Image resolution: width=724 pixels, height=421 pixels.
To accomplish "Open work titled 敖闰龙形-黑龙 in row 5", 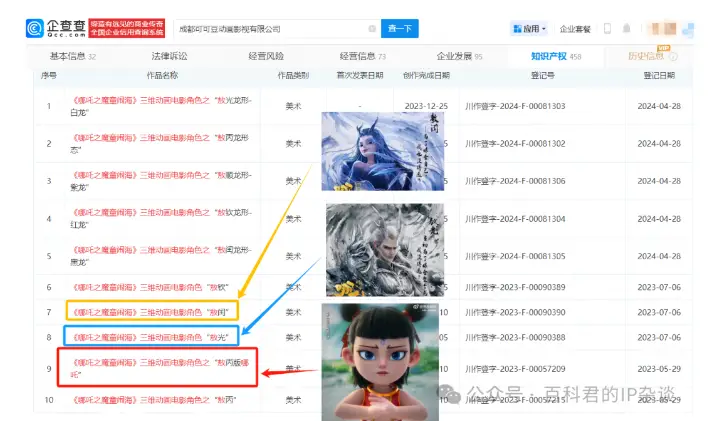I will [161, 256].
